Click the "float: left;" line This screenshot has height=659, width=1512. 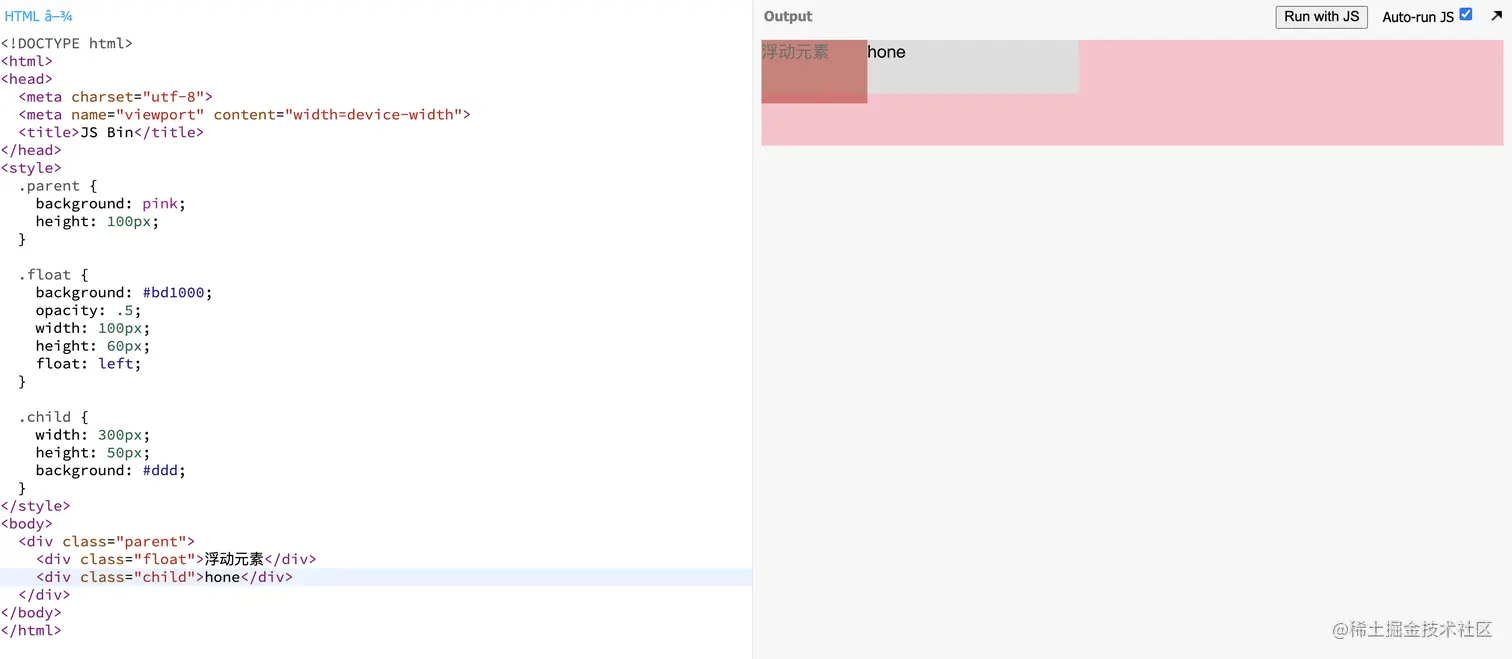click(88, 364)
